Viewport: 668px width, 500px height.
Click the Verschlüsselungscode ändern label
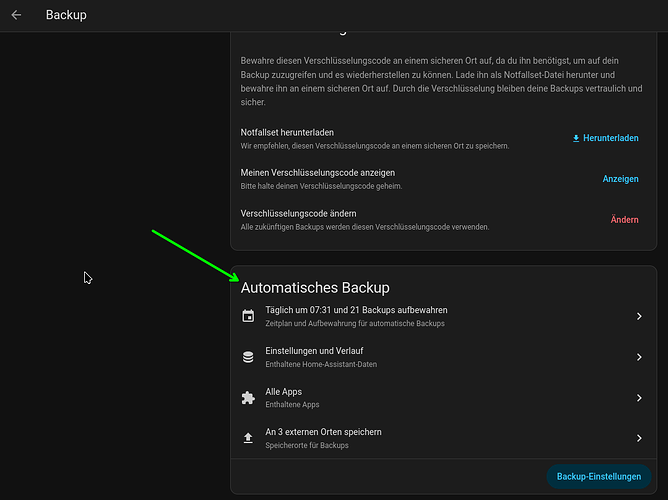click(298, 213)
